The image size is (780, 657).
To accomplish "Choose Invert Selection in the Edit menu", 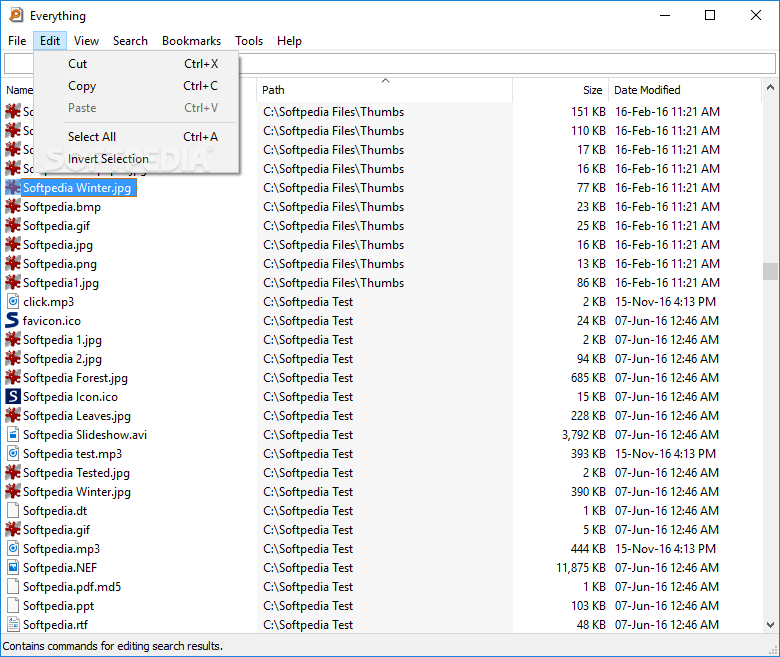I will tap(136, 159).
